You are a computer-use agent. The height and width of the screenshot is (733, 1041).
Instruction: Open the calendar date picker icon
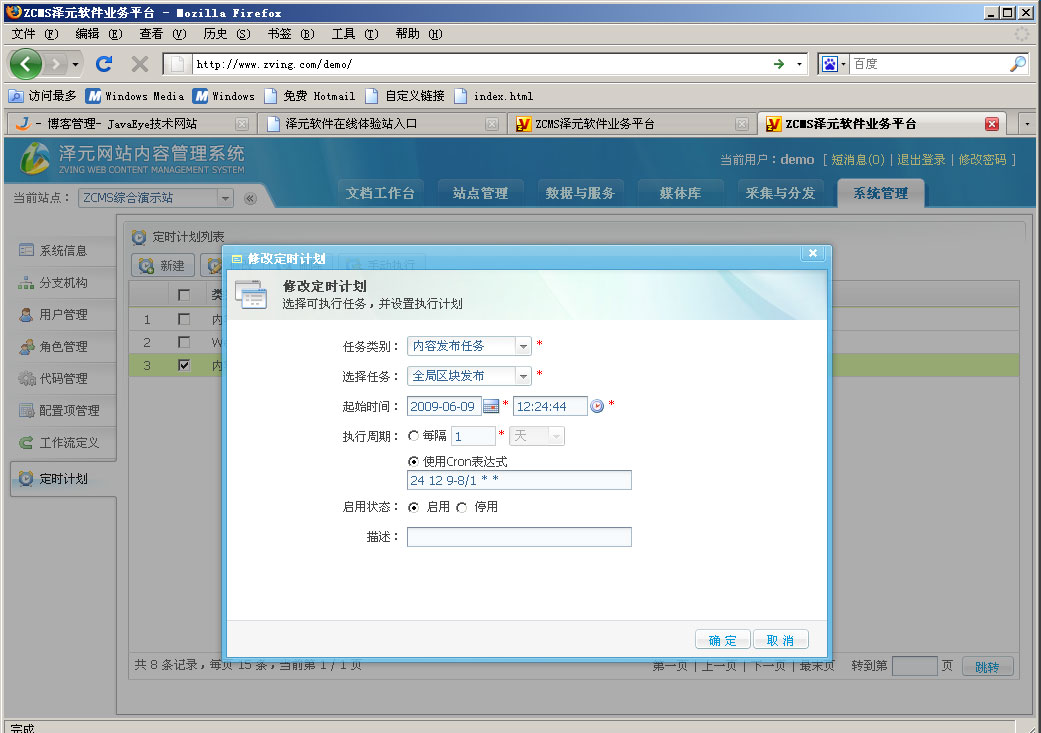[x=491, y=406]
